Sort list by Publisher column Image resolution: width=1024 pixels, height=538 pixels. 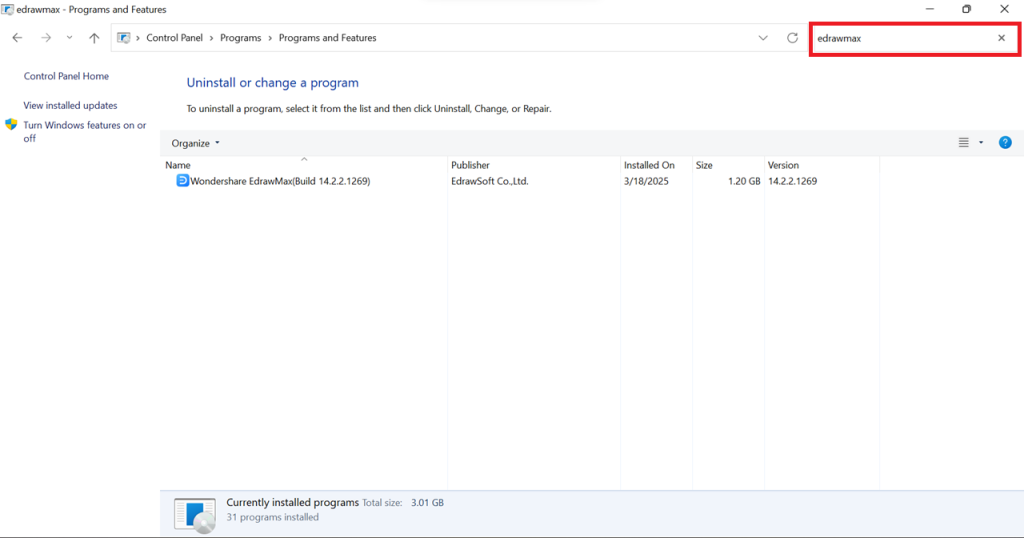(534, 165)
